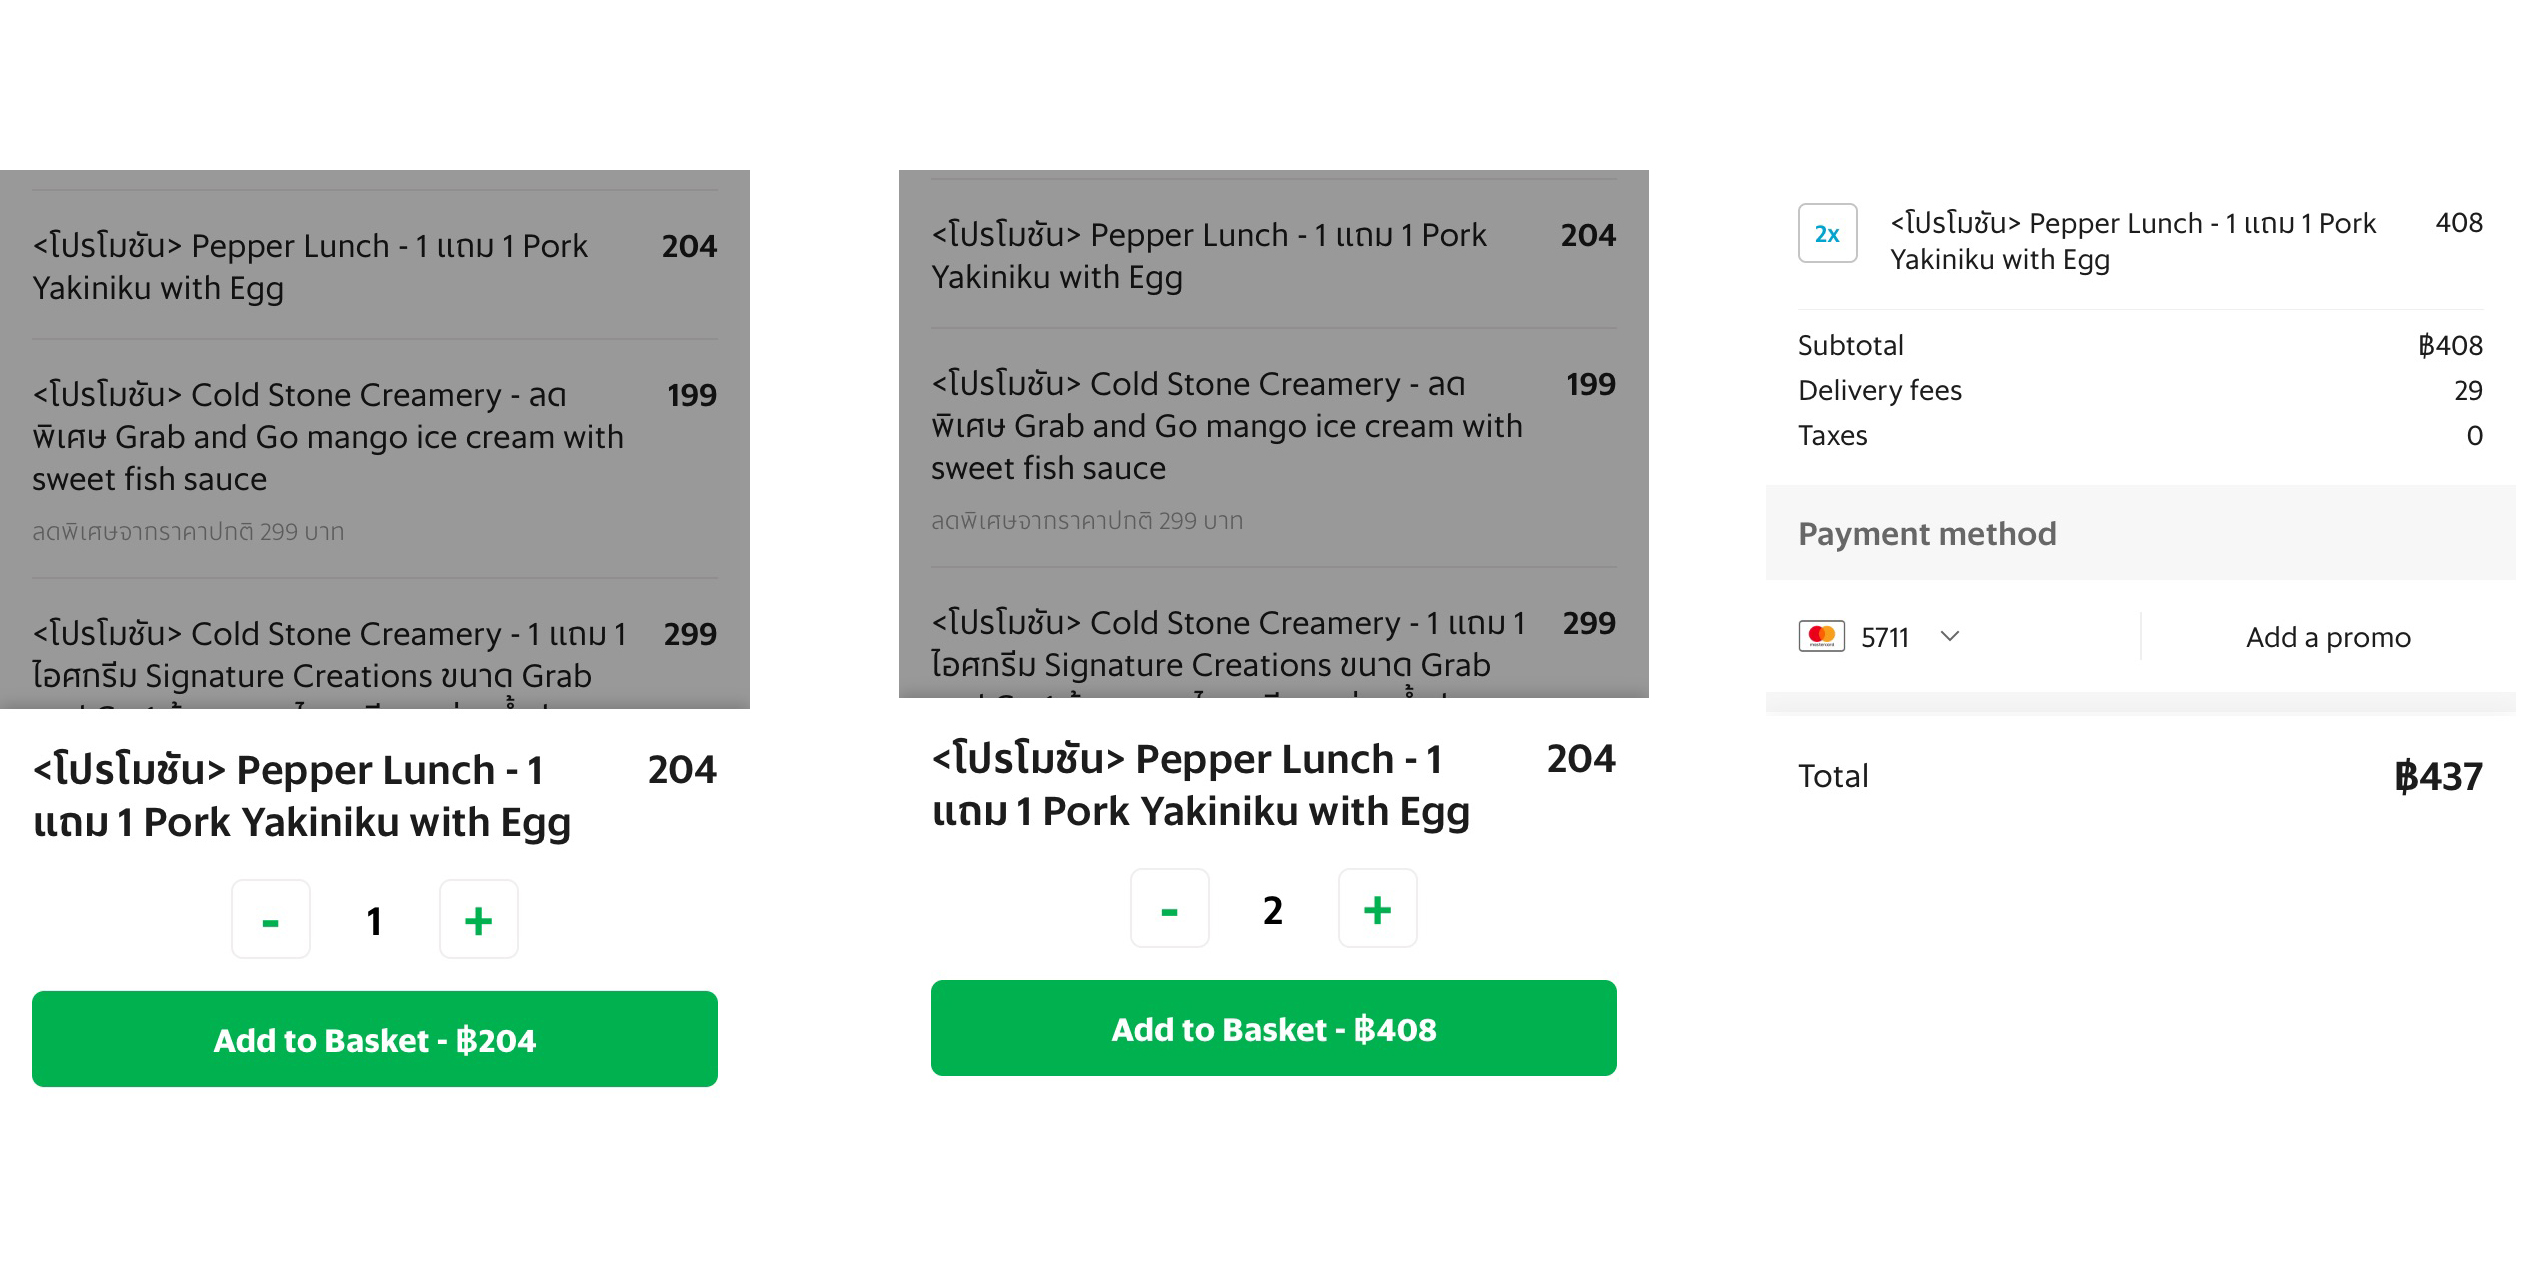Select Cold Stone Signature Creations 299 middle menu
The image size is (2548, 1273).
point(1274,633)
